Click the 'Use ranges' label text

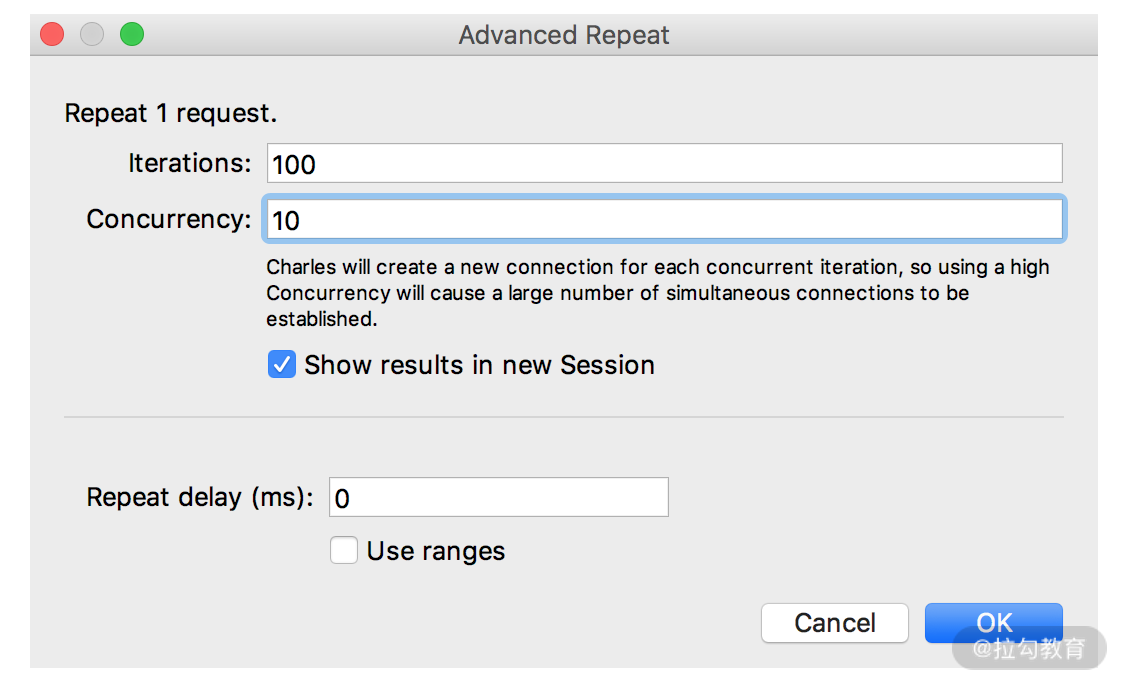click(436, 551)
